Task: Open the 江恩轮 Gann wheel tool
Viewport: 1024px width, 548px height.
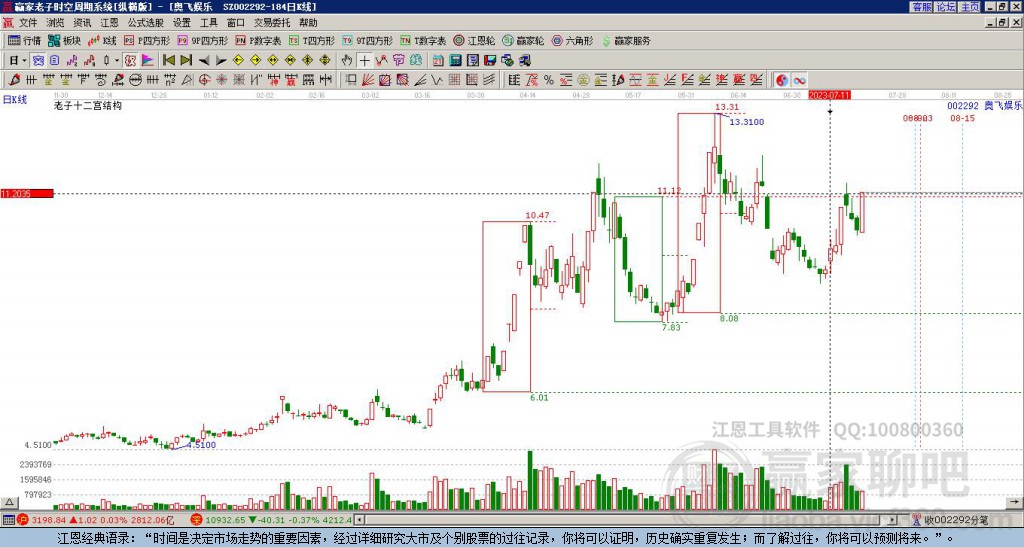Action: coord(474,40)
